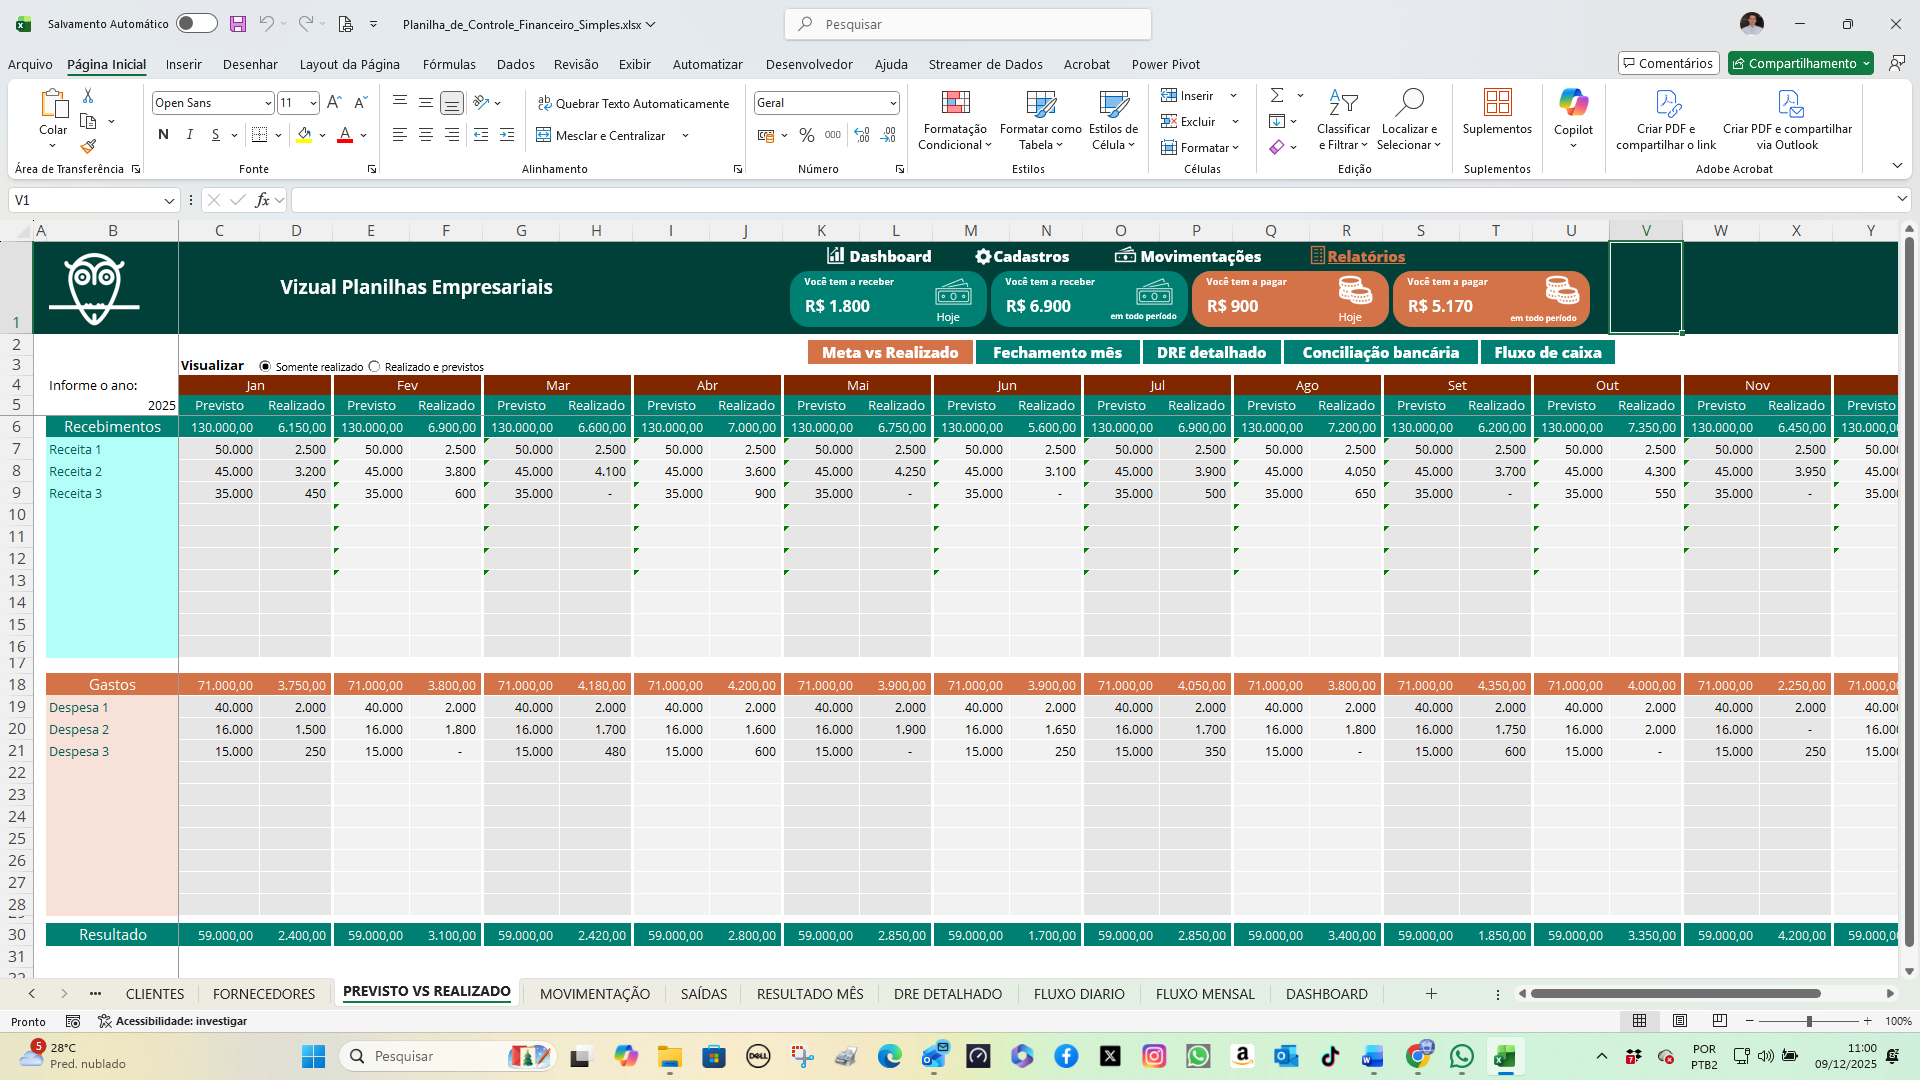Click the insert function fx icon
Image resolution: width=1920 pixels, height=1080 pixels.
pos(262,200)
